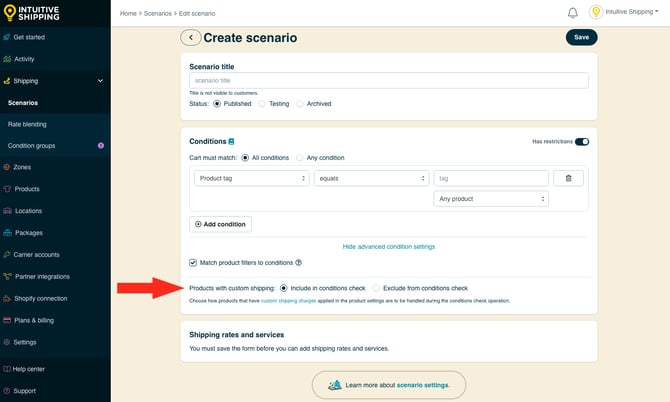
Task: Open Rate blending in the sidebar
Action: [x=27, y=124]
